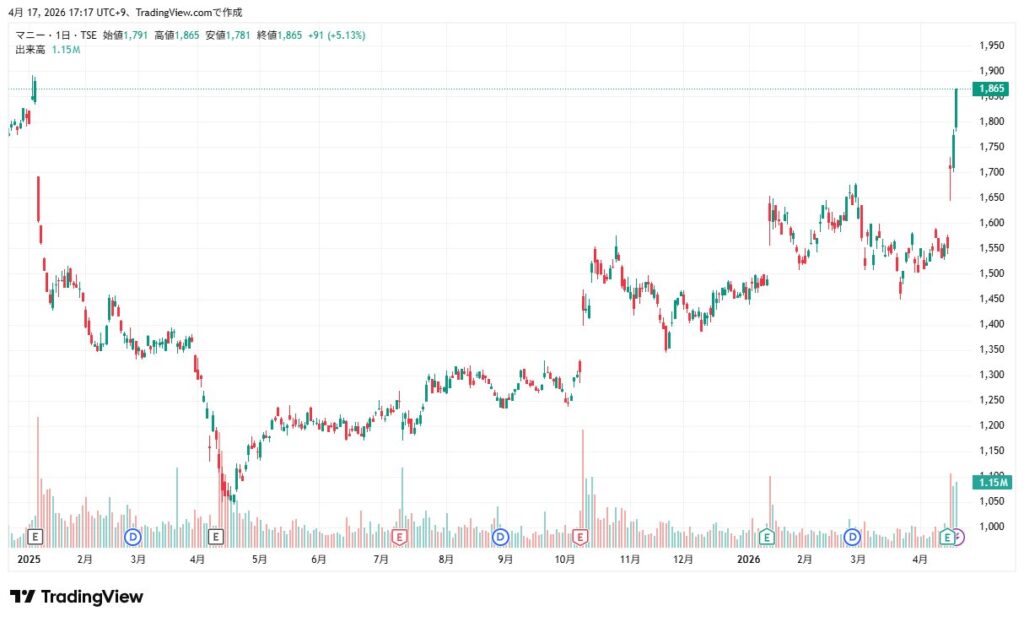1024x622 pixels.
Task: Click the gray earnings E marker at January 2025
Action: pos(37,537)
